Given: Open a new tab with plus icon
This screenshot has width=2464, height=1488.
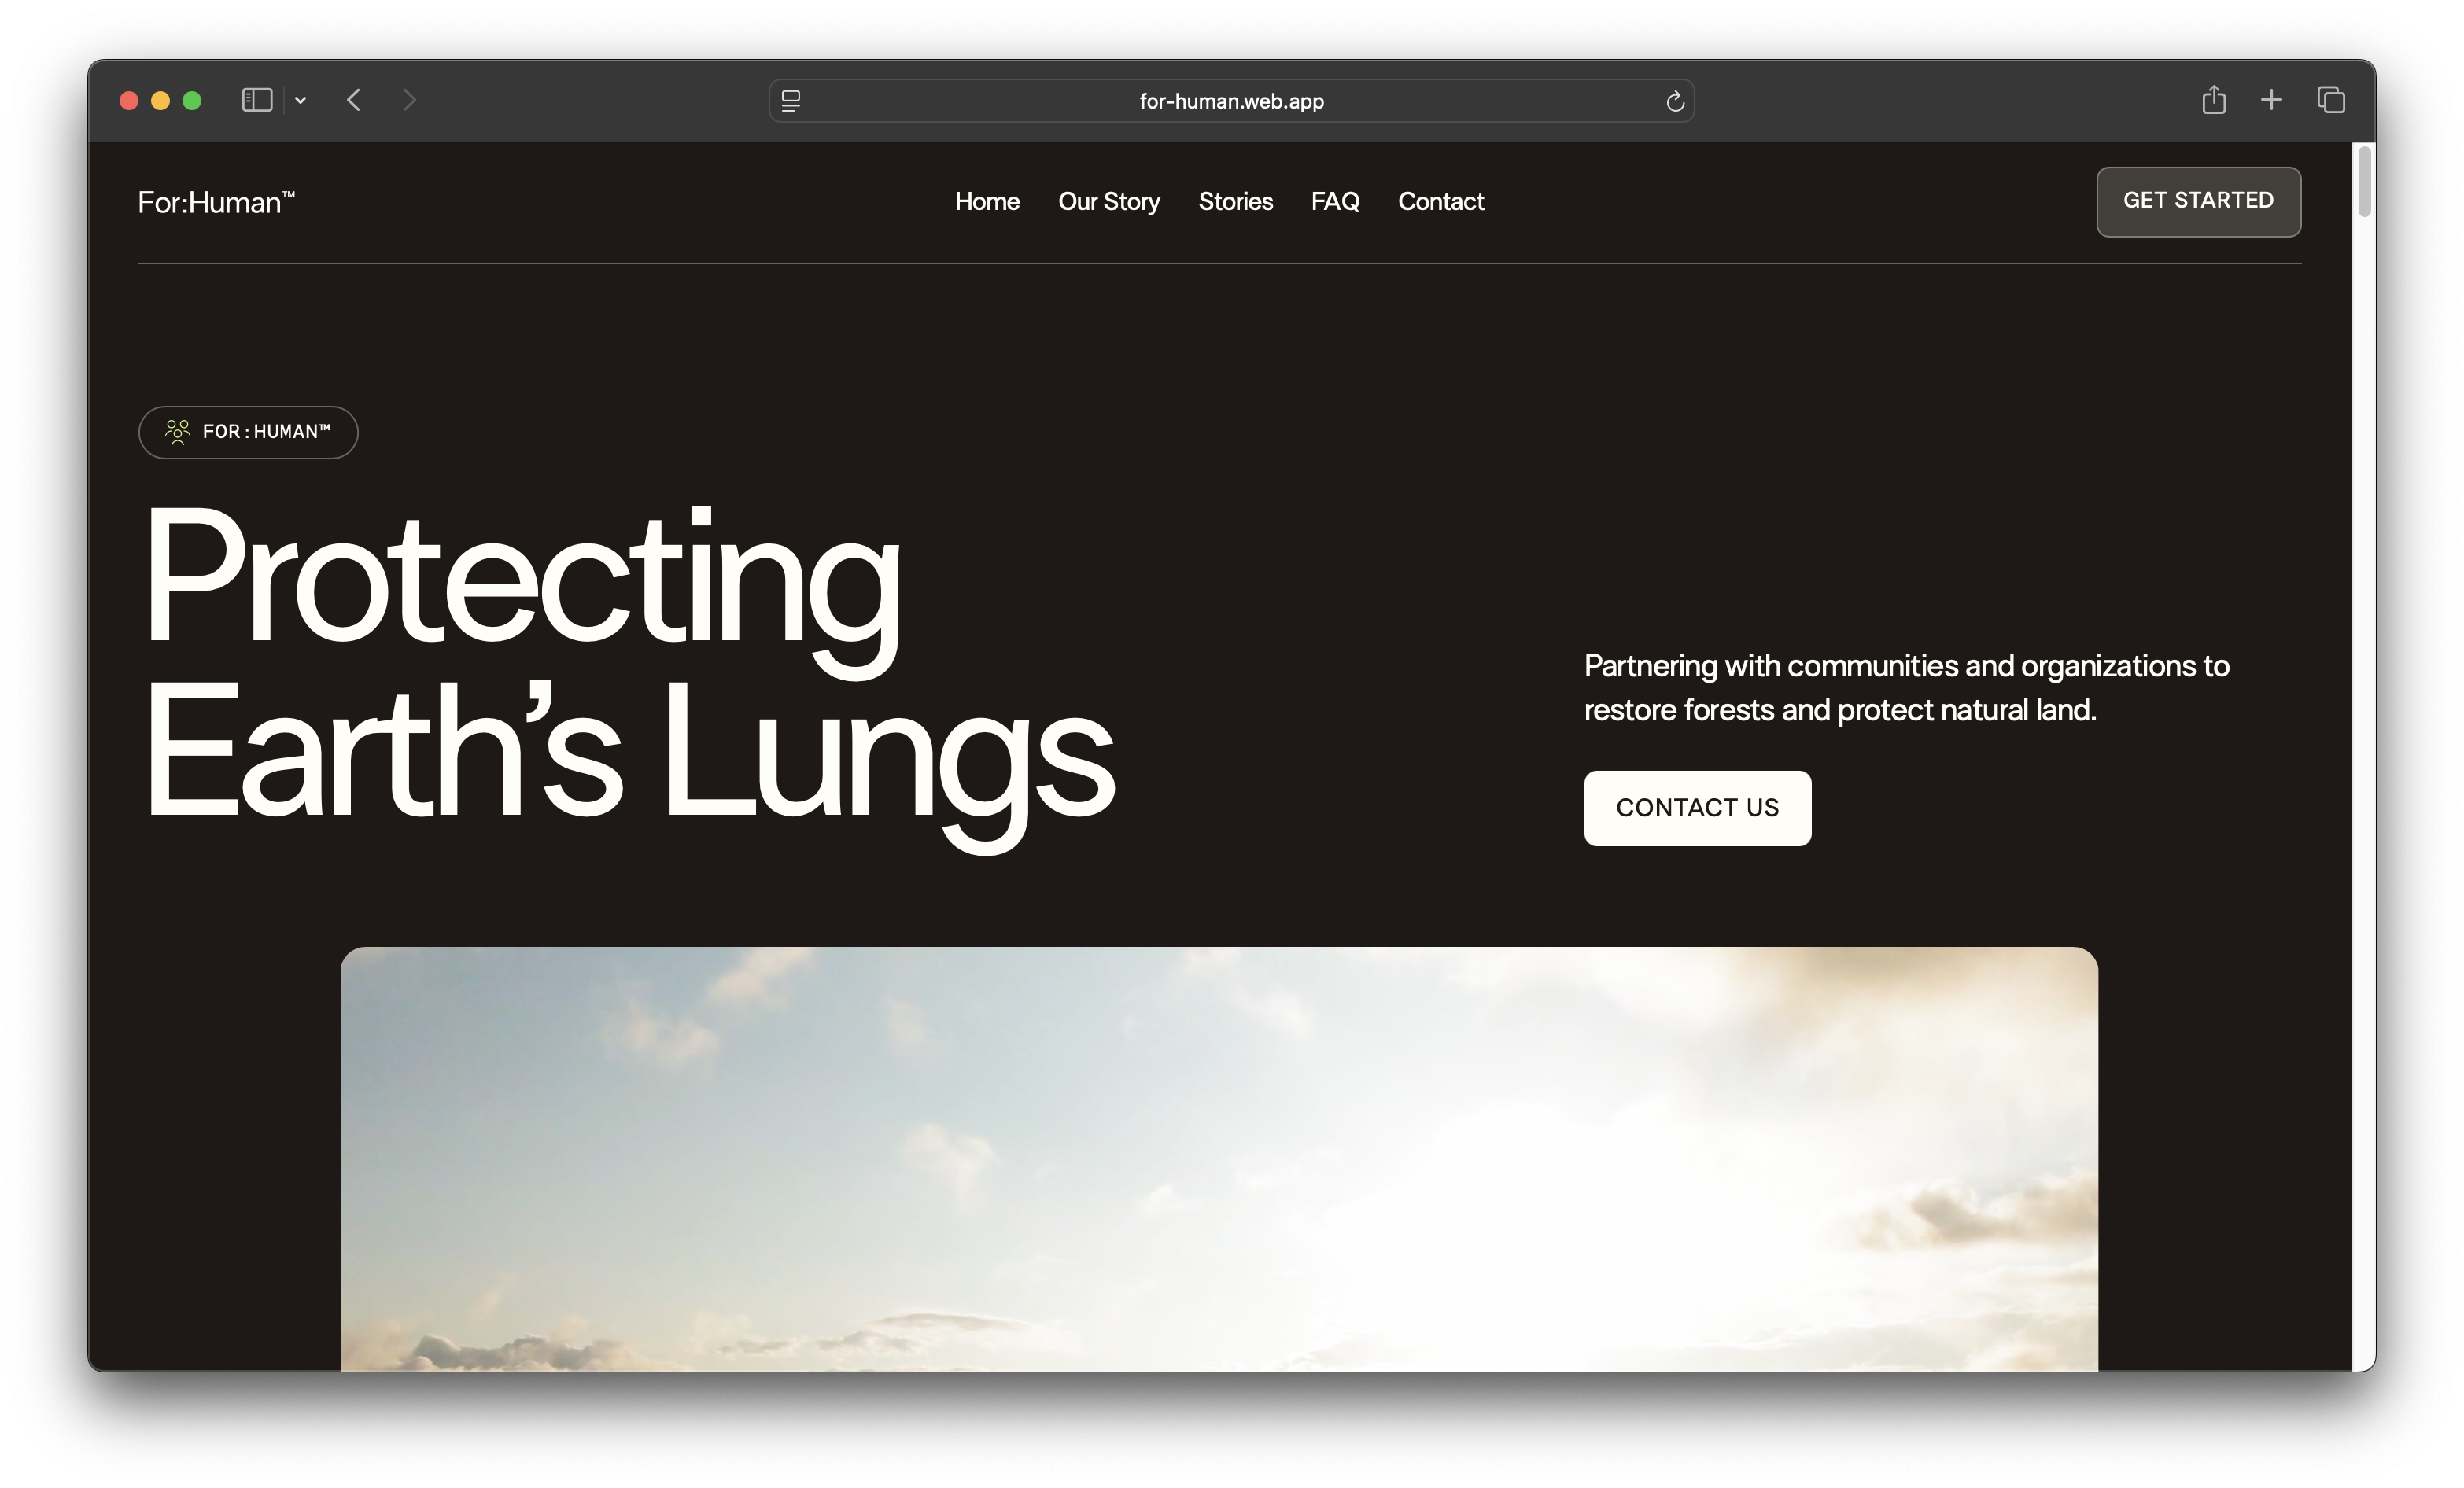Looking at the screenshot, I should coord(2271,100).
